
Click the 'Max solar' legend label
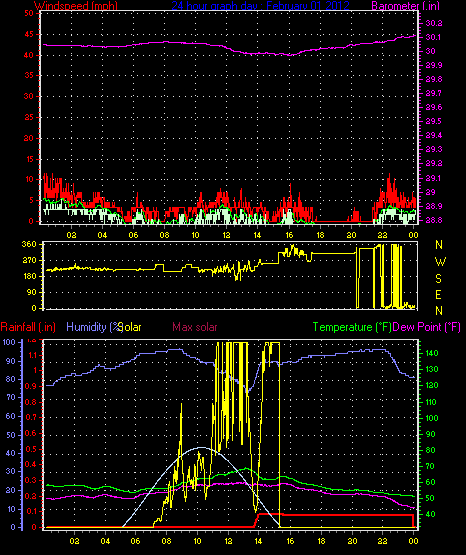pos(195,327)
